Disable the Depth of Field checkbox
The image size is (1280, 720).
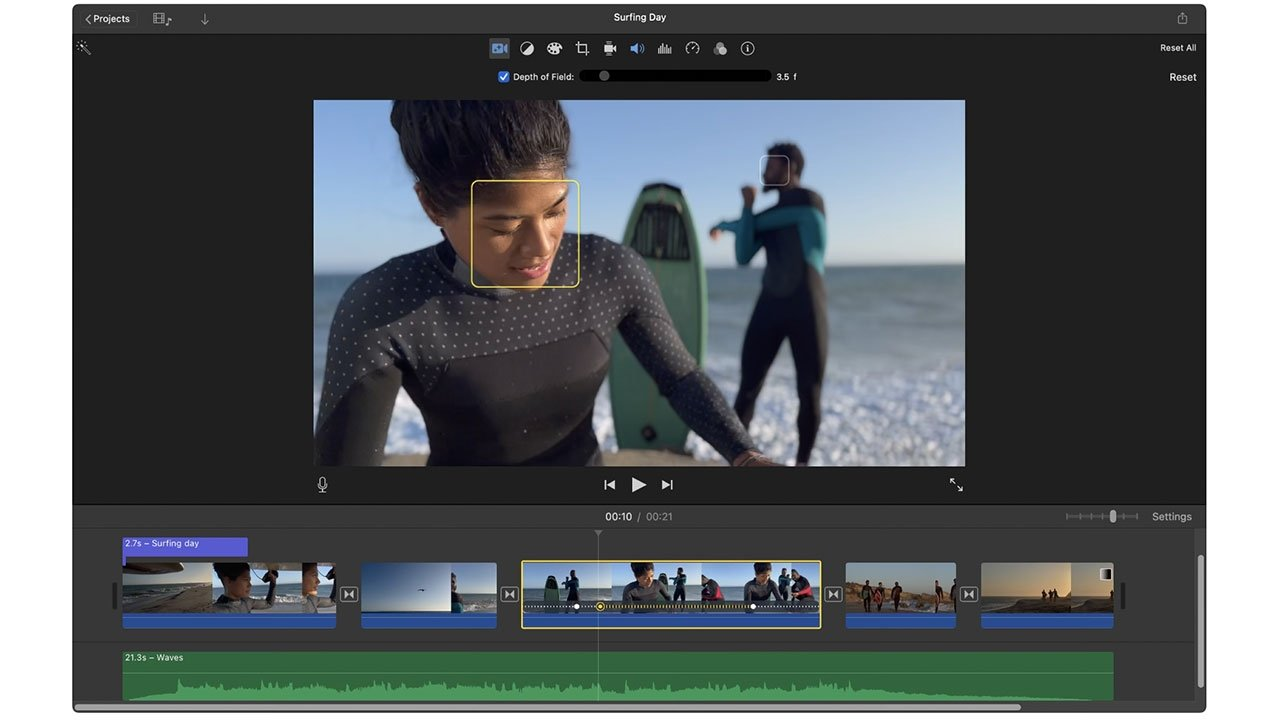[x=503, y=76]
